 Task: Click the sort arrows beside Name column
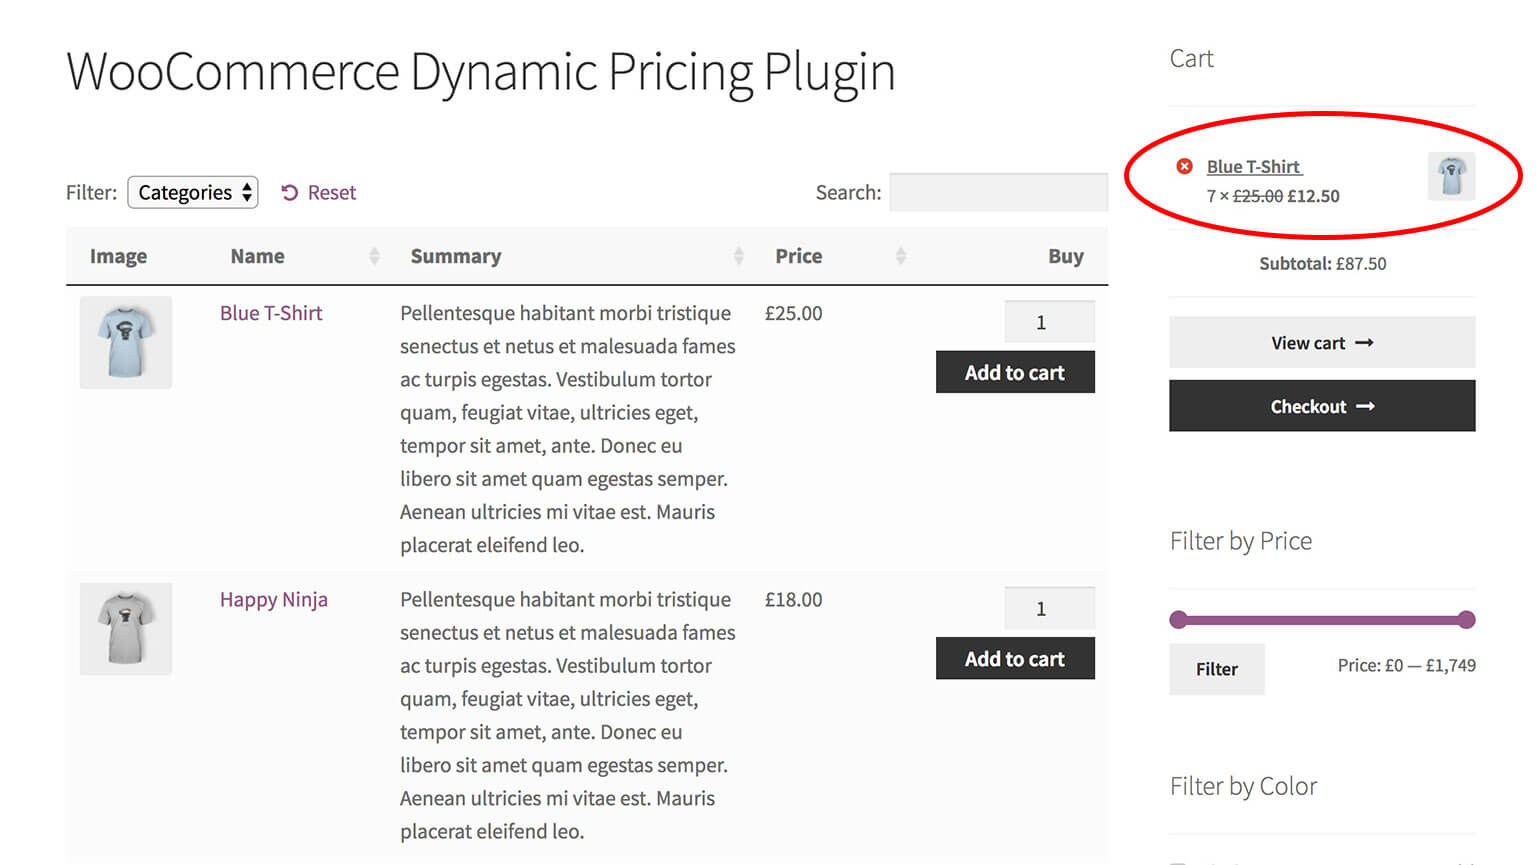[375, 255]
